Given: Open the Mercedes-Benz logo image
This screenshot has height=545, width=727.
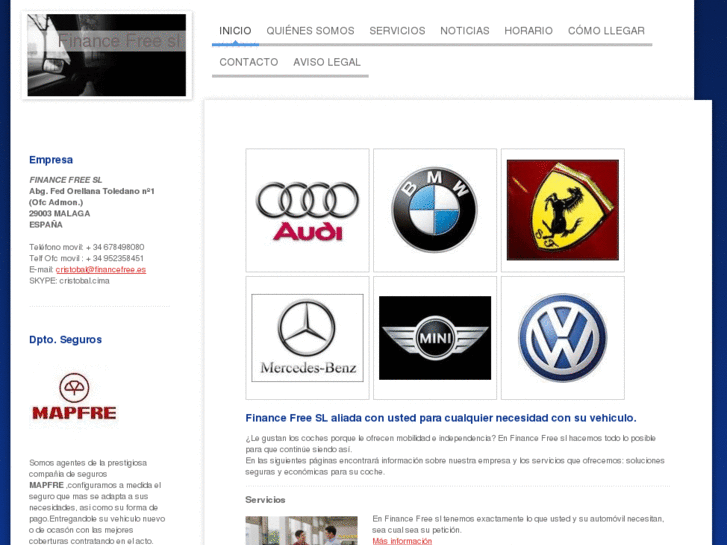Looking at the screenshot, I should click(307, 338).
